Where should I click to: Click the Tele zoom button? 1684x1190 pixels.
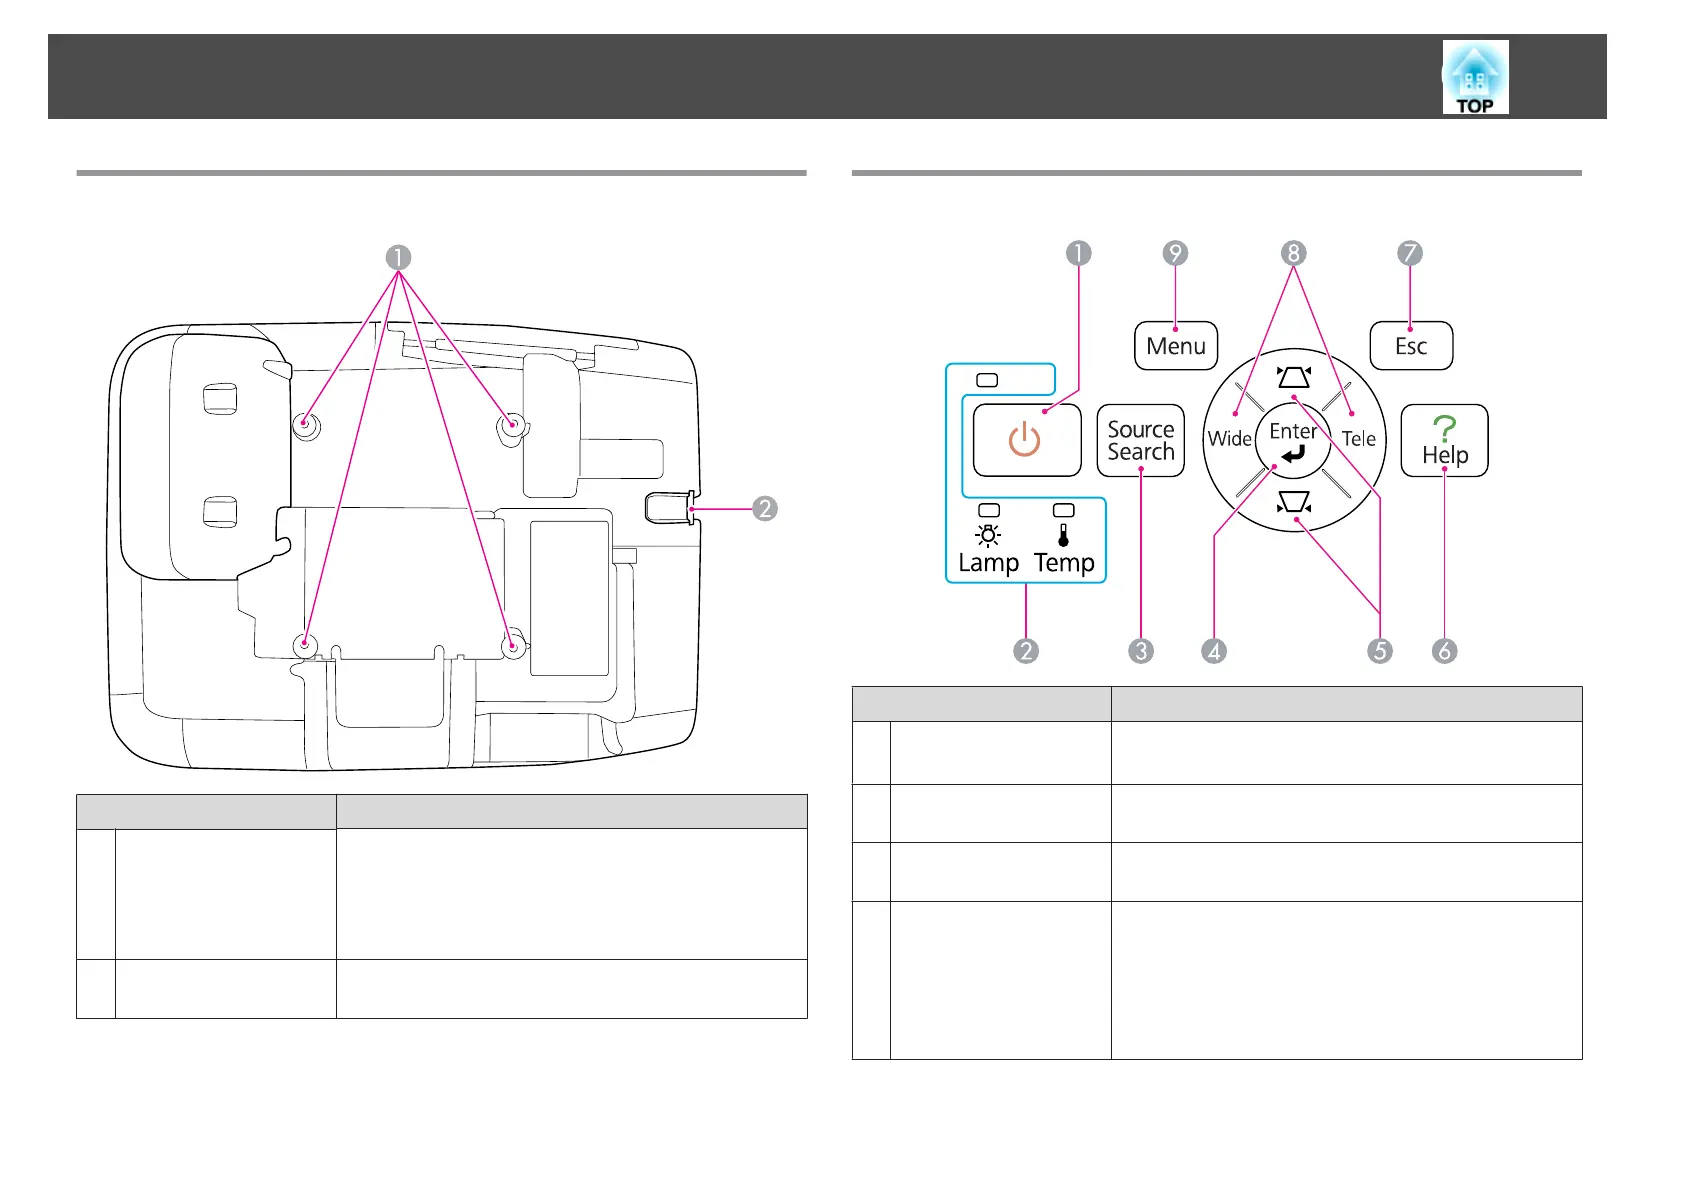pyautogui.click(x=1358, y=439)
